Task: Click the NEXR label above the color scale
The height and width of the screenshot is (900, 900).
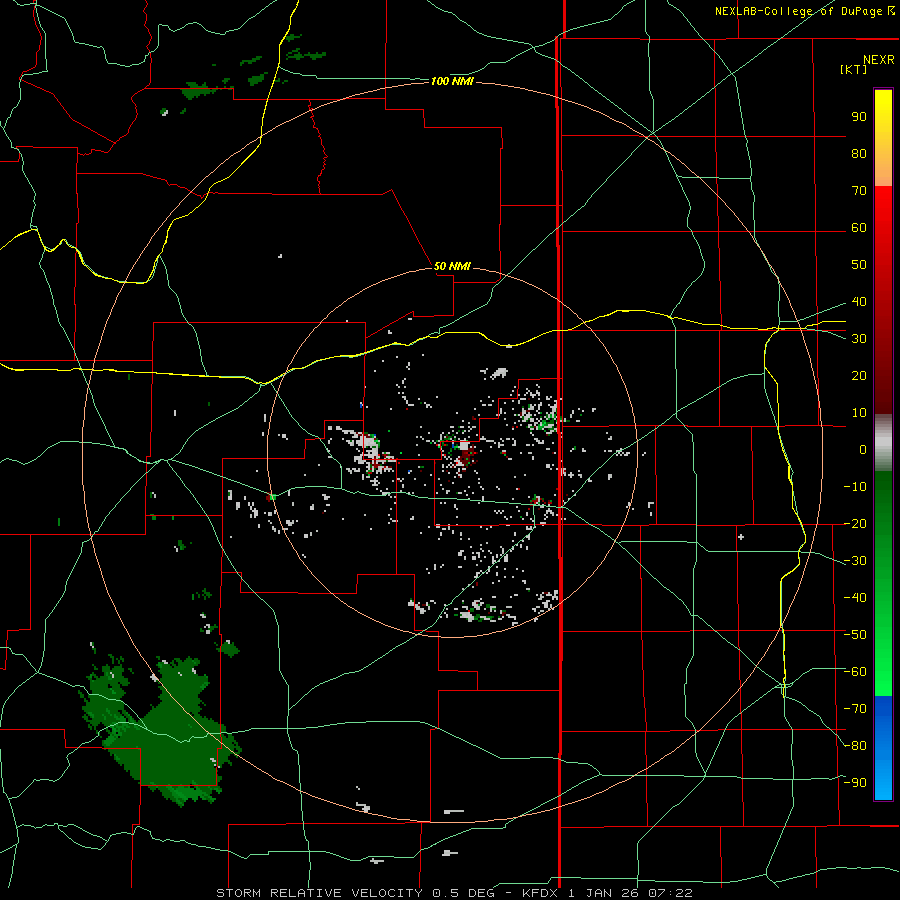Action: click(878, 60)
